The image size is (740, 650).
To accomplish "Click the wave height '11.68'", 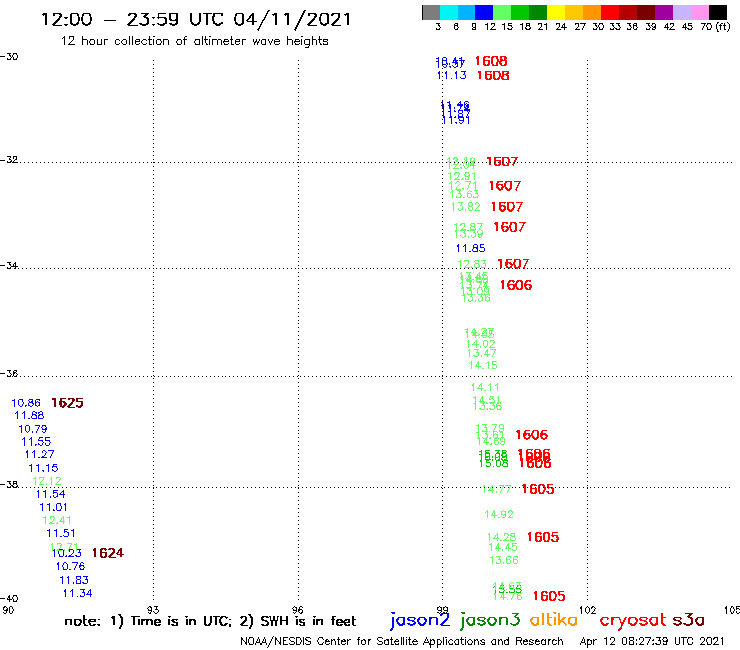I will click(x=29, y=415).
